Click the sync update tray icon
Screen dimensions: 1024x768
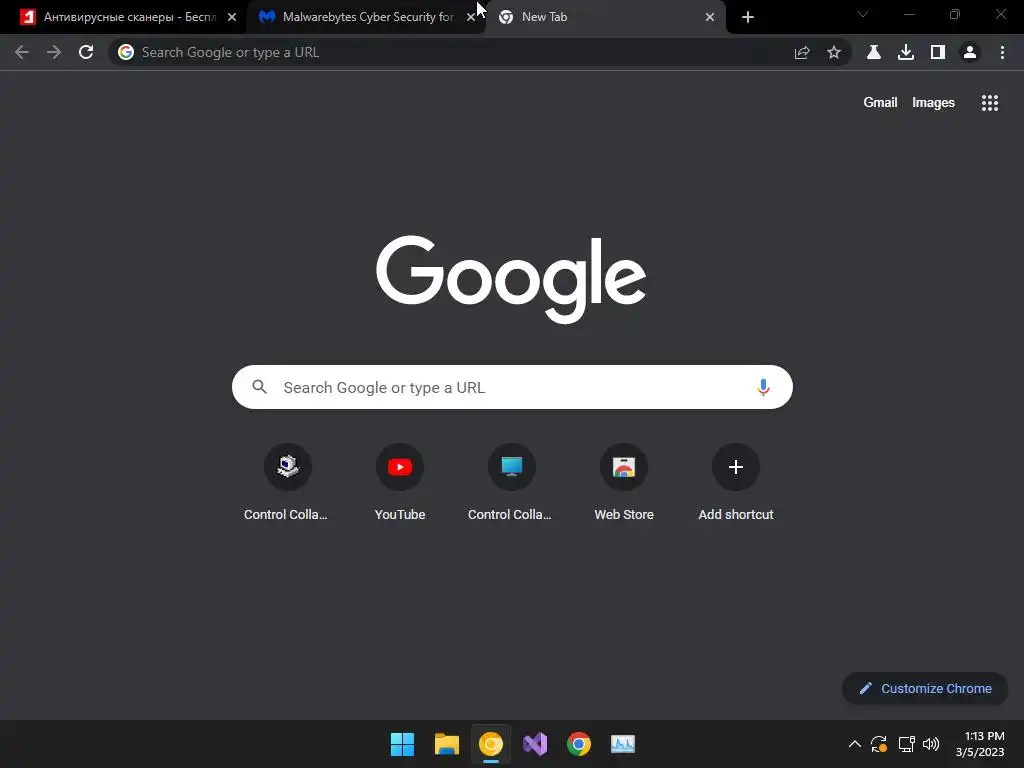coord(879,744)
